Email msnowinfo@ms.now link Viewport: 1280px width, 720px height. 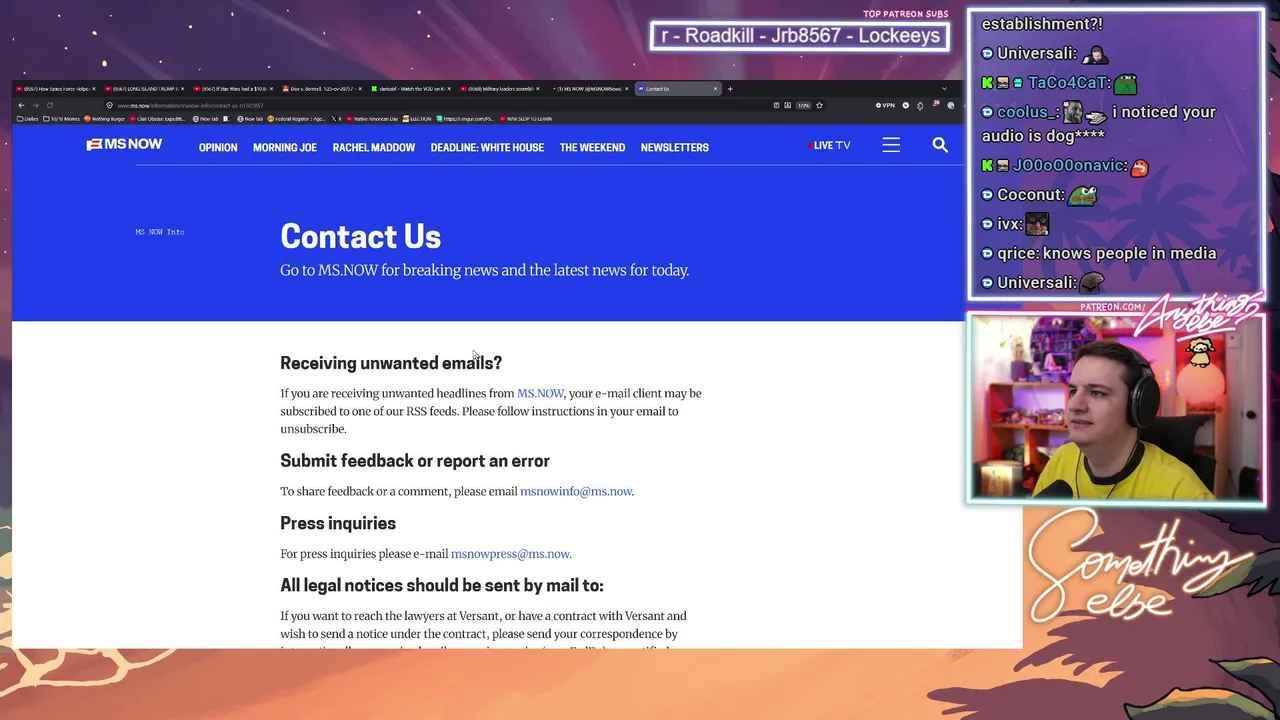tap(576, 491)
